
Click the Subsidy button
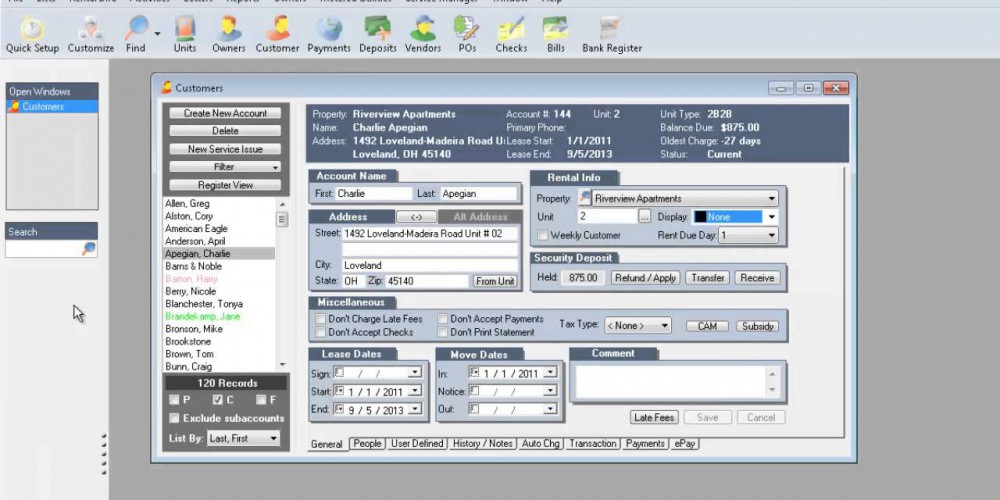coord(758,326)
